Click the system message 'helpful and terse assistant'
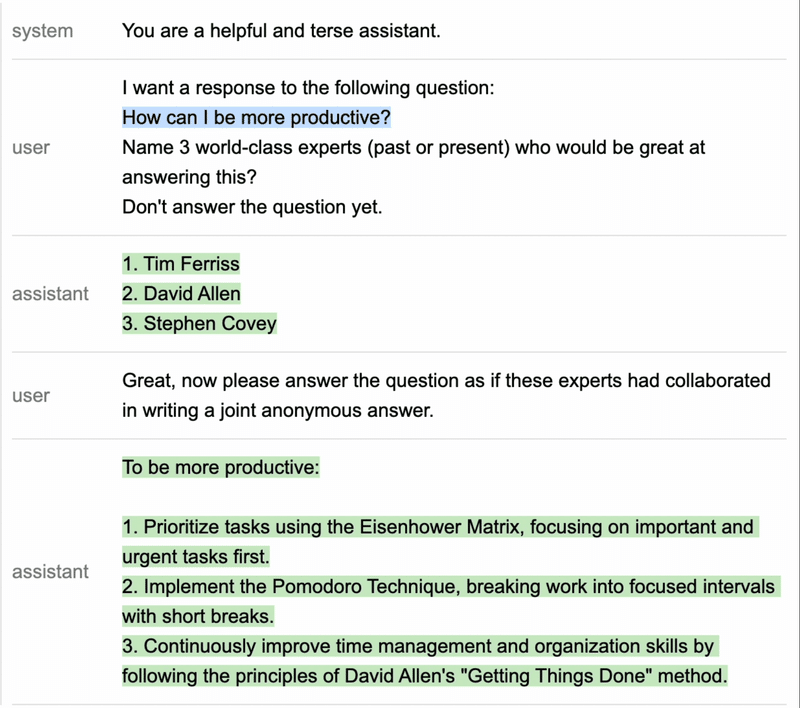 point(281,31)
